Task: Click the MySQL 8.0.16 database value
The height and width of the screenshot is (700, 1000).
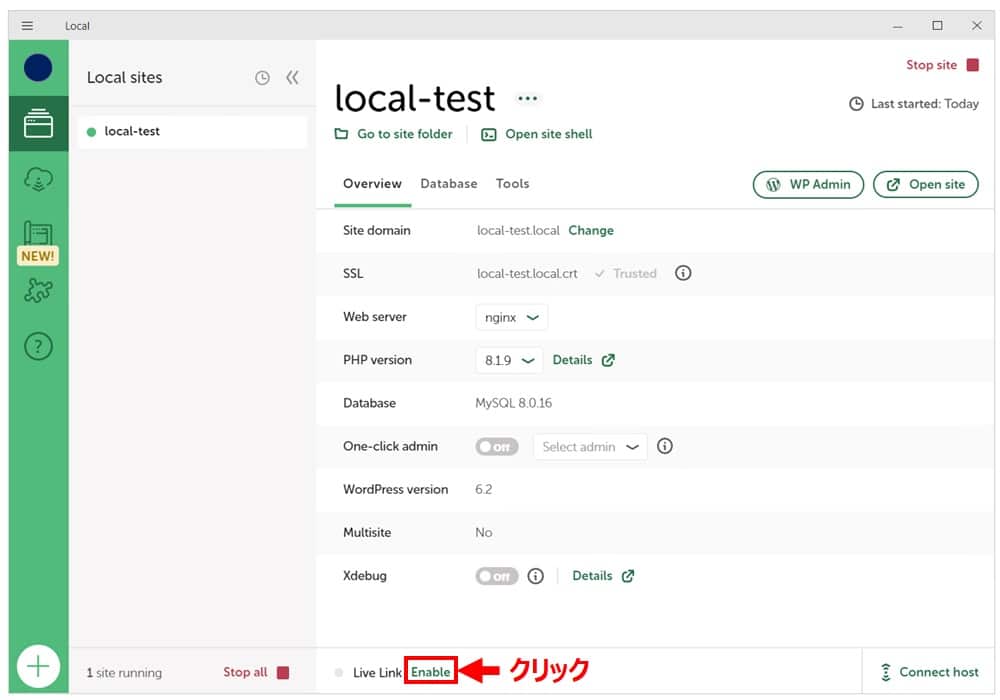Action: pos(513,403)
